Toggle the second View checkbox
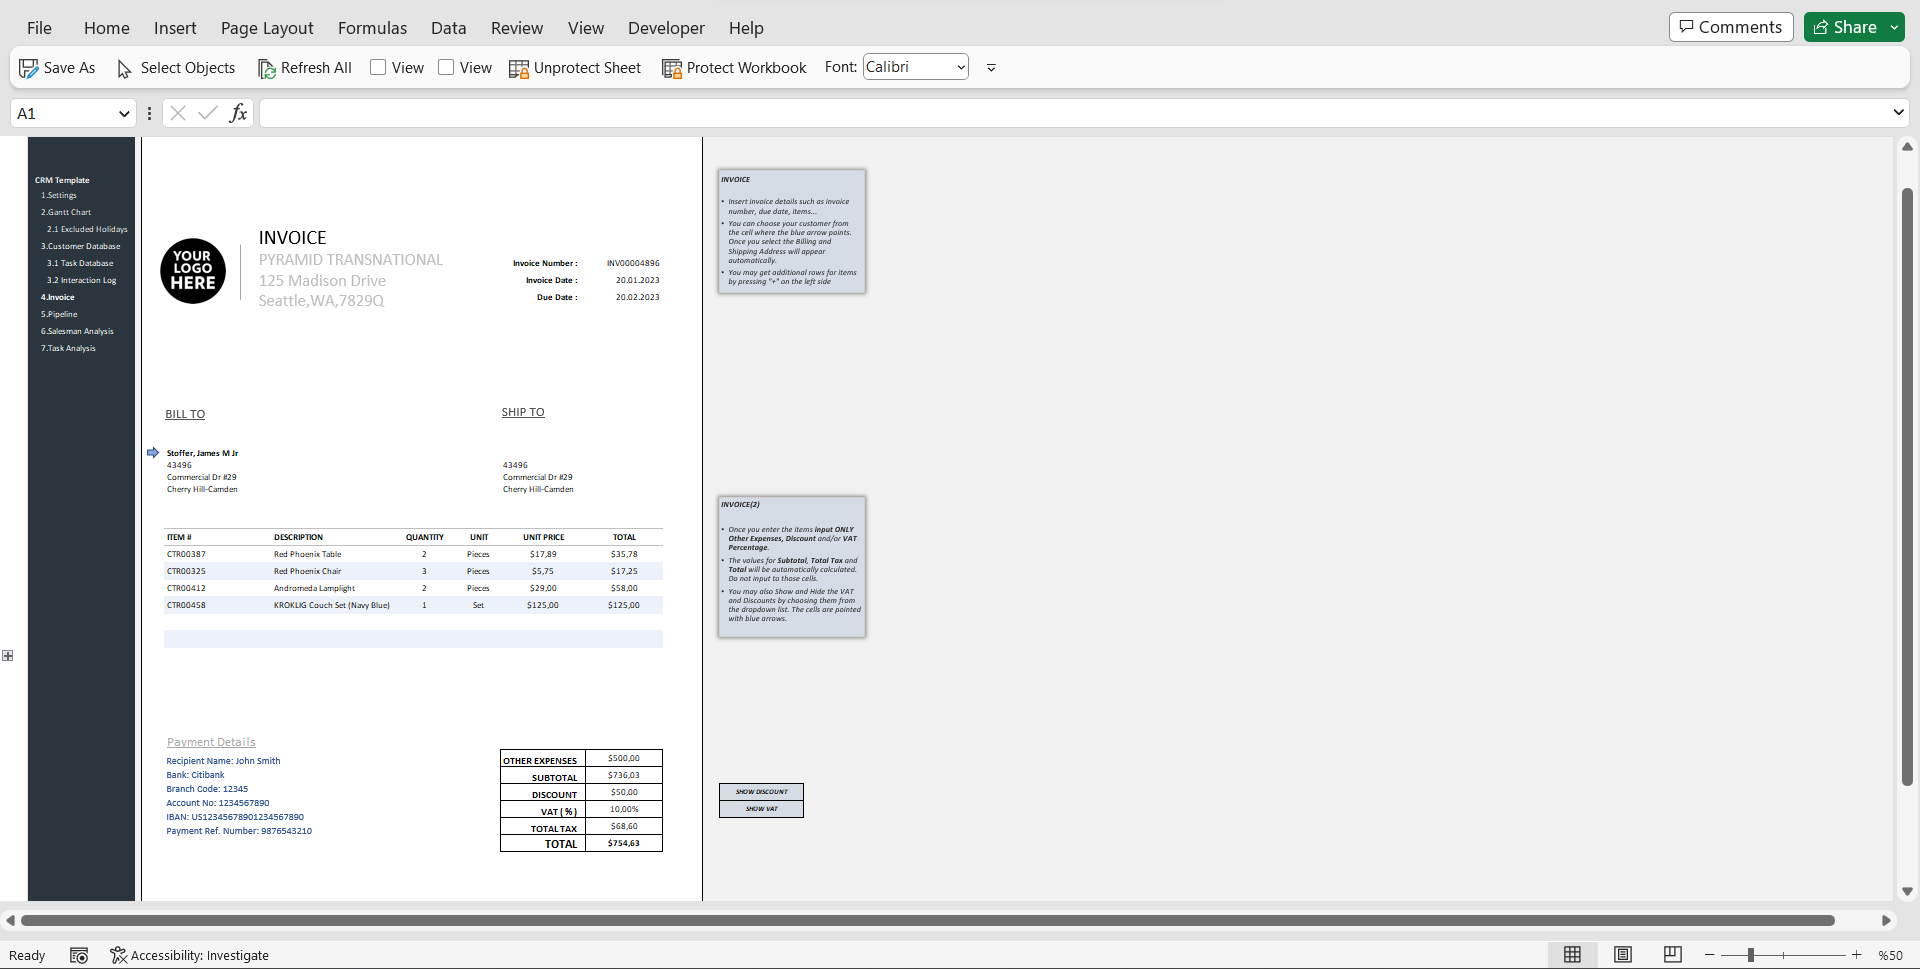1920x969 pixels. [446, 67]
